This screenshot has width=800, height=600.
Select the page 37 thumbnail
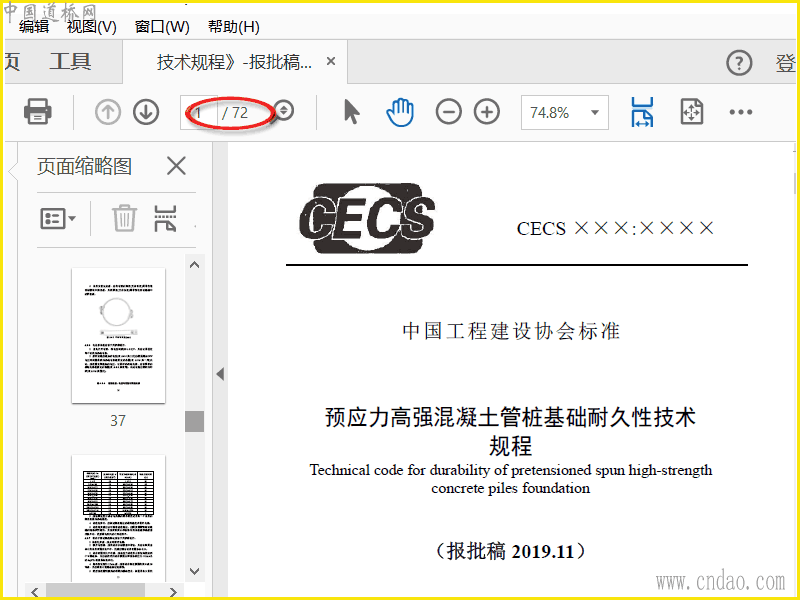click(x=118, y=335)
